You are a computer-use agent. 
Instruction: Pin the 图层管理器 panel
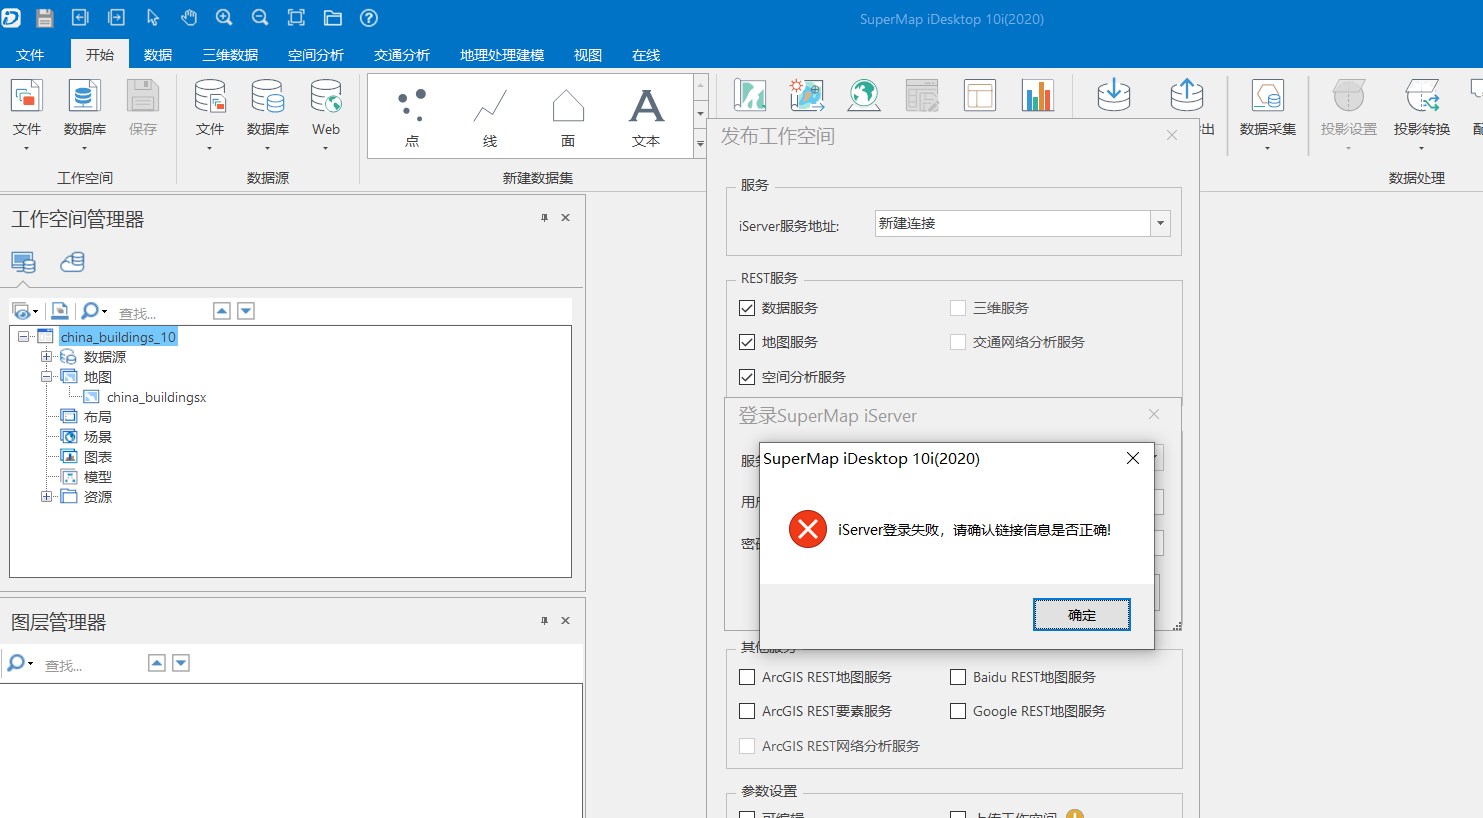pos(544,621)
